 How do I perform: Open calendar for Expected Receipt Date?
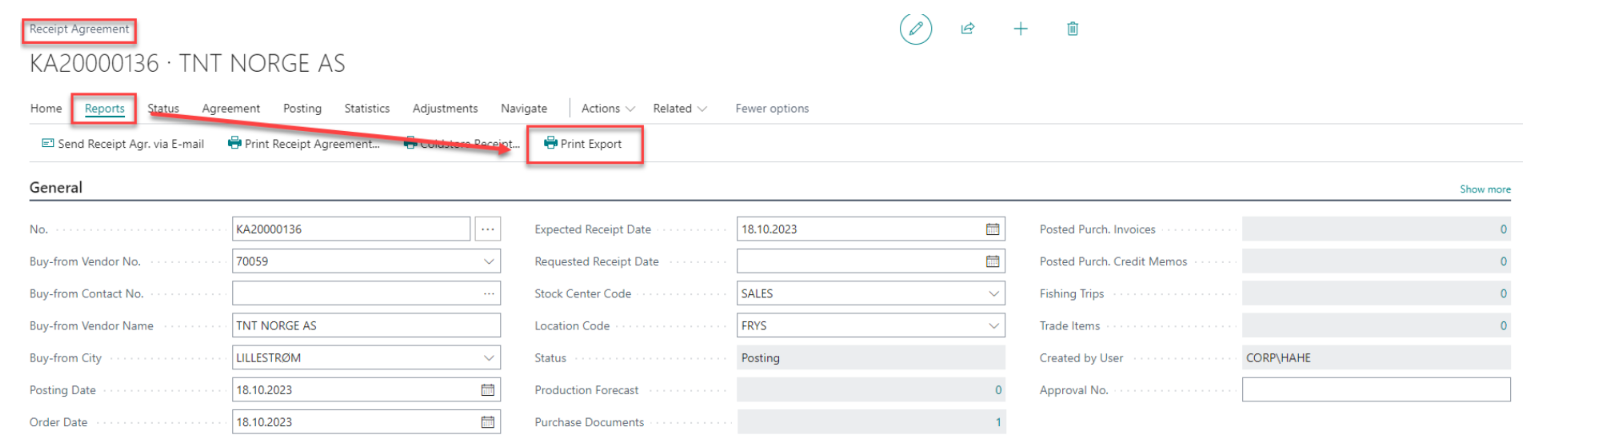992,230
